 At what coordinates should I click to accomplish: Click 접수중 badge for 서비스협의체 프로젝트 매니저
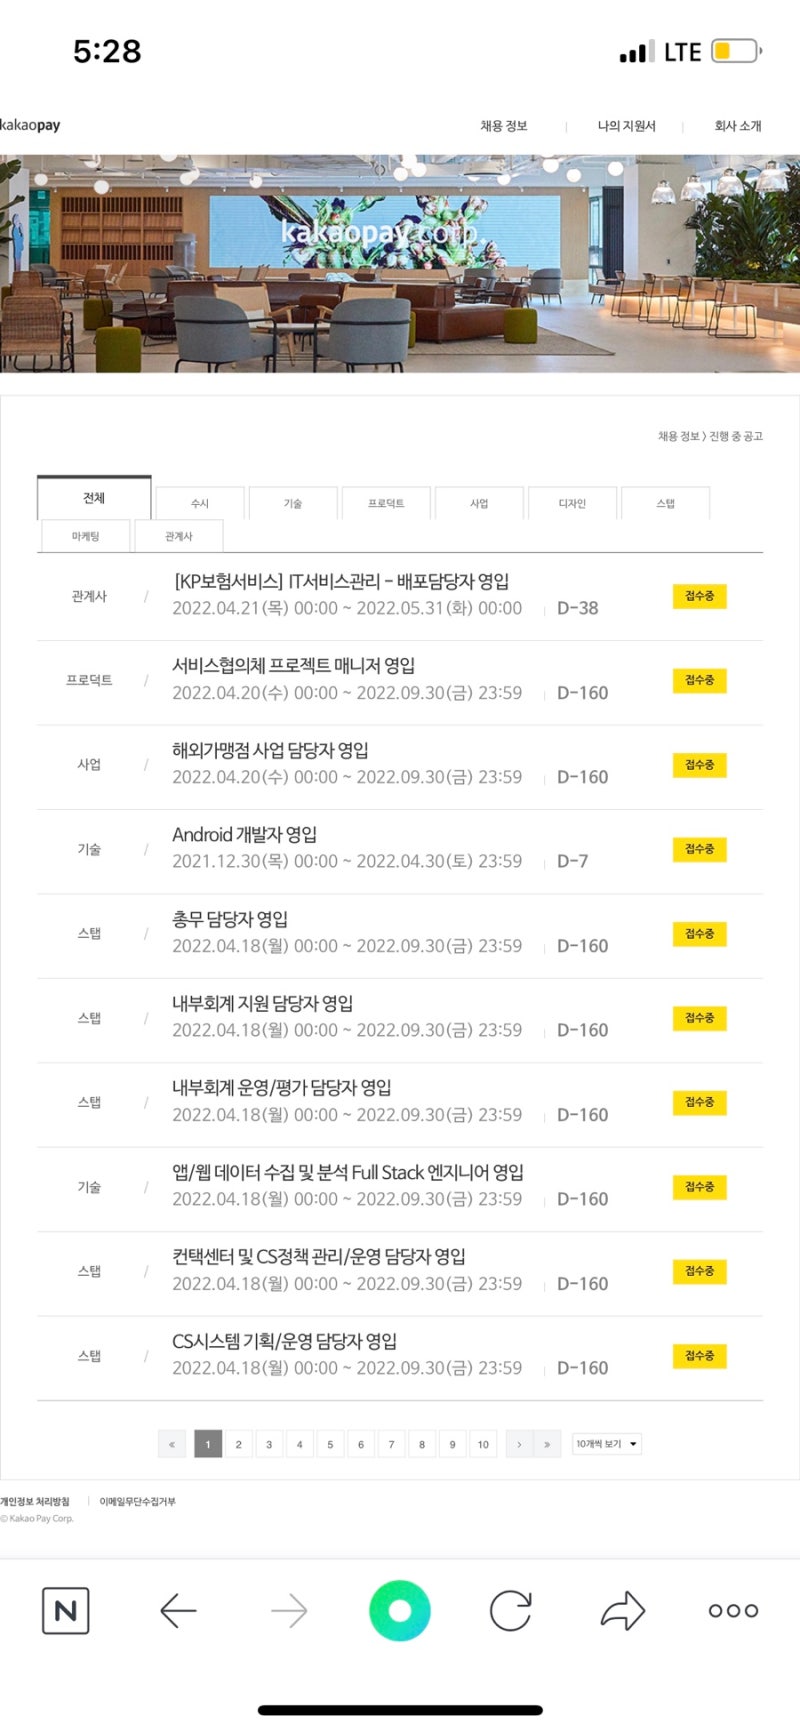pyautogui.click(x=699, y=680)
